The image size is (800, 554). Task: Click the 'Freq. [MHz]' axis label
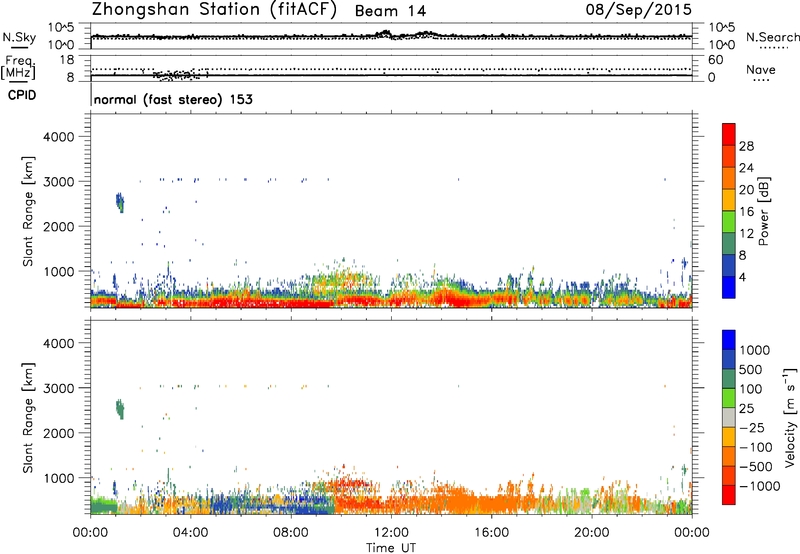click(20, 67)
